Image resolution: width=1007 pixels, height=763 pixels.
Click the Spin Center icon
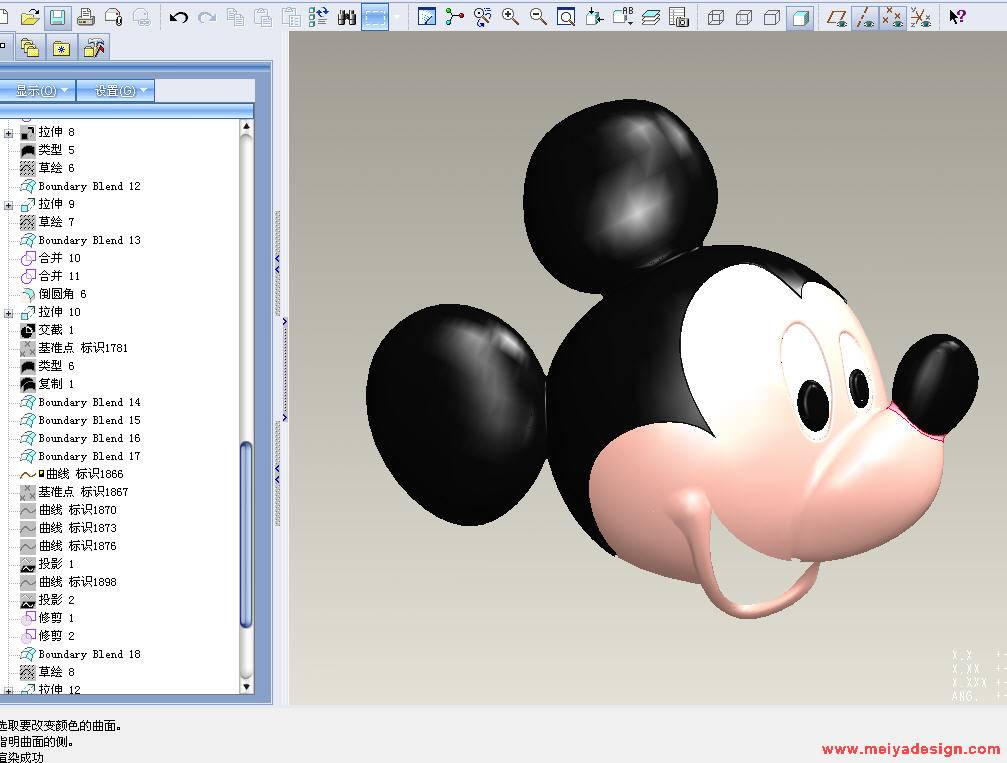[x=455, y=17]
